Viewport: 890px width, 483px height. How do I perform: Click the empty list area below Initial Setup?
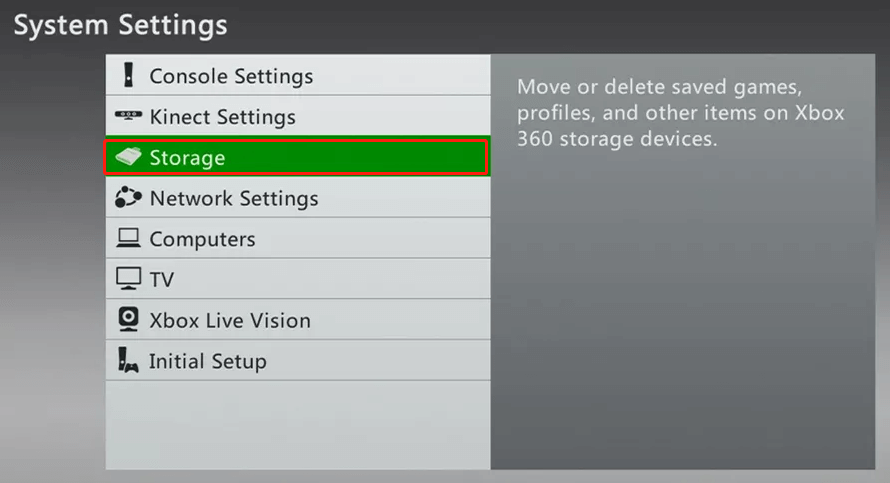[298, 425]
